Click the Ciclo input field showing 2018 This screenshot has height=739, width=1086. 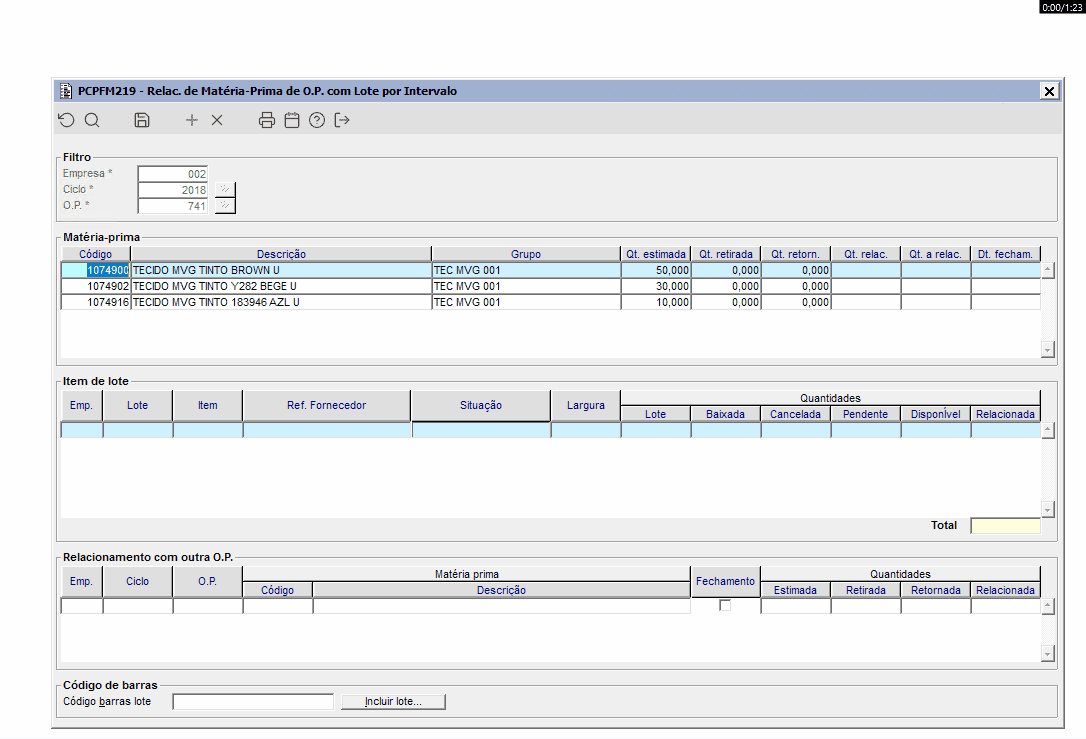point(172,190)
